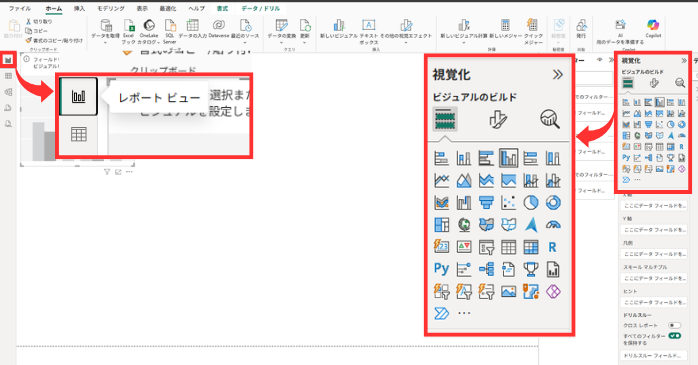Click the X 軸 data field well
Image resolution: width=698 pixels, height=365 pixels.
653,206
